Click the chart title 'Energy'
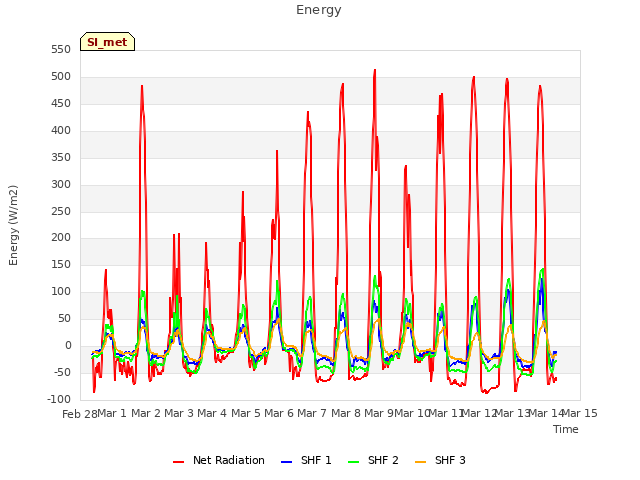The height and width of the screenshot is (480, 640). 318,10
